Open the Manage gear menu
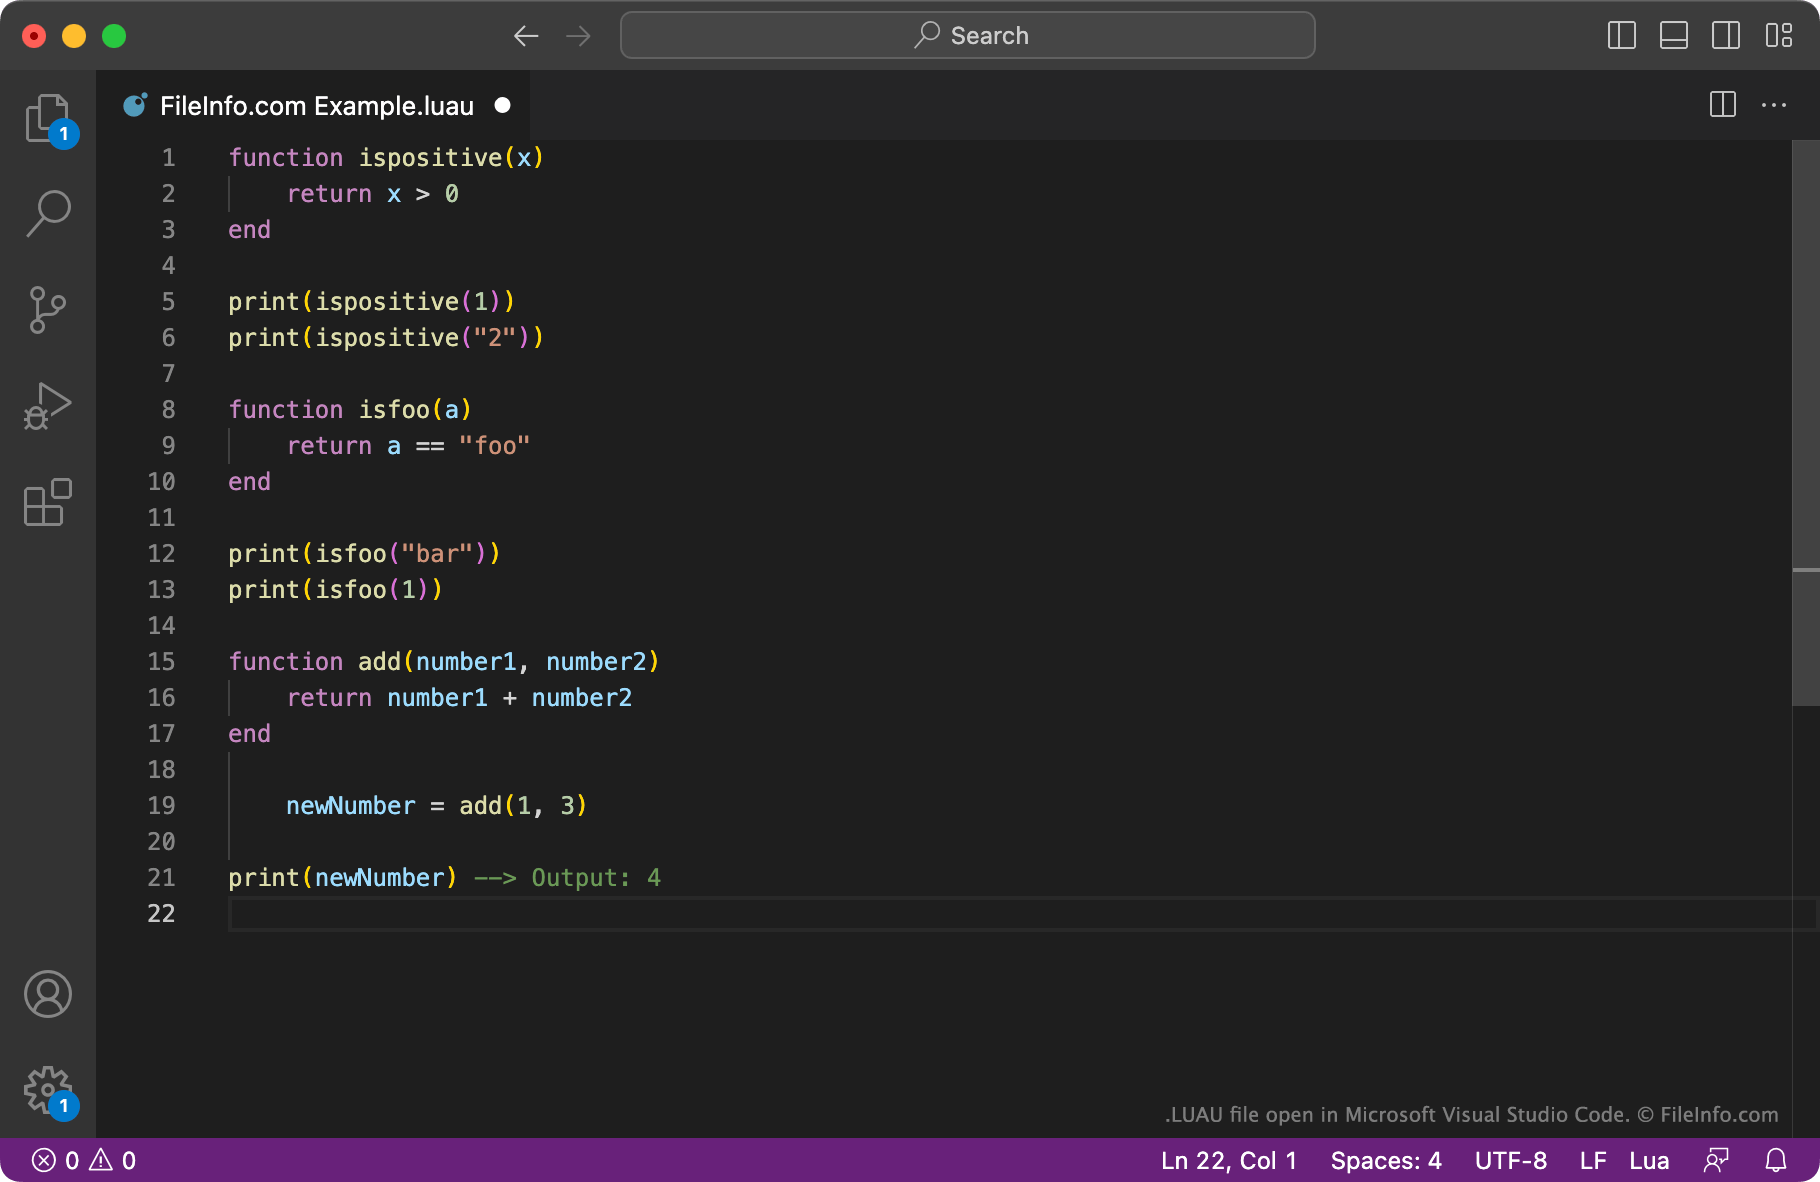The width and height of the screenshot is (1820, 1182). tap(47, 1090)
